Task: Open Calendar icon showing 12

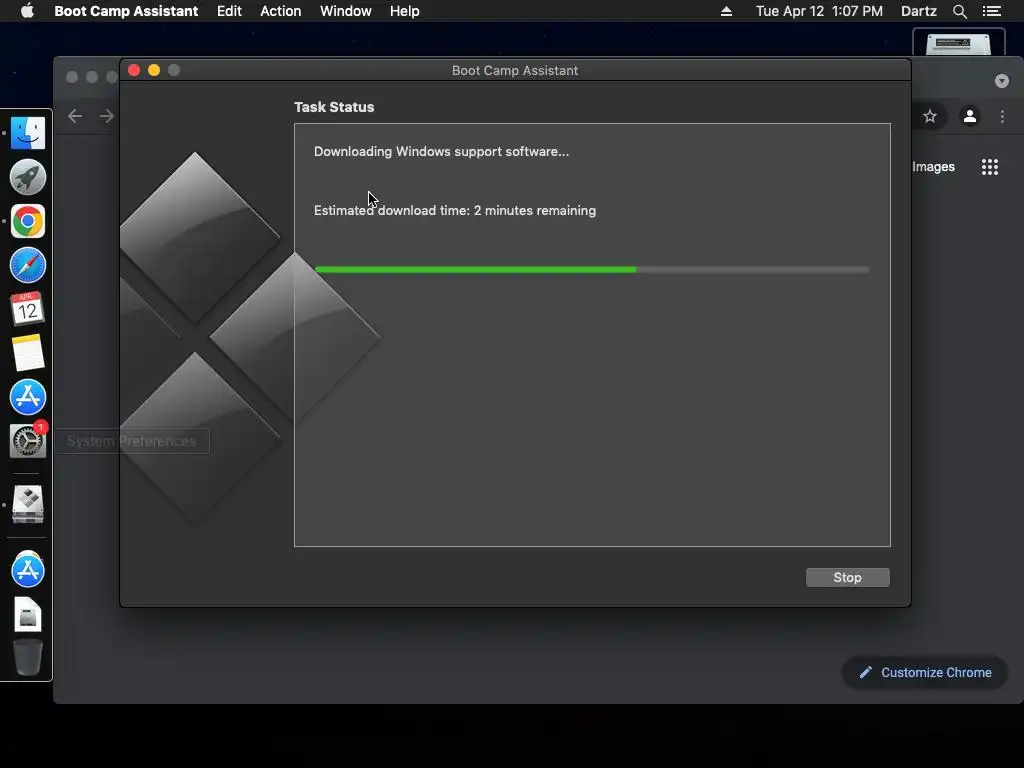Action: click(x=27, y=309)
